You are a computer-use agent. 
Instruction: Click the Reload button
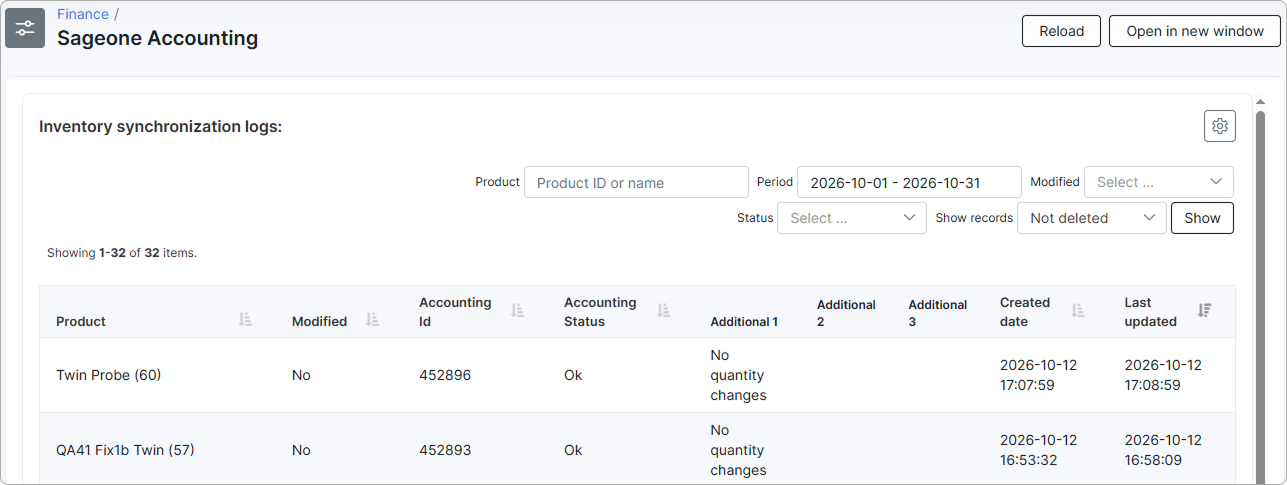1061,31
